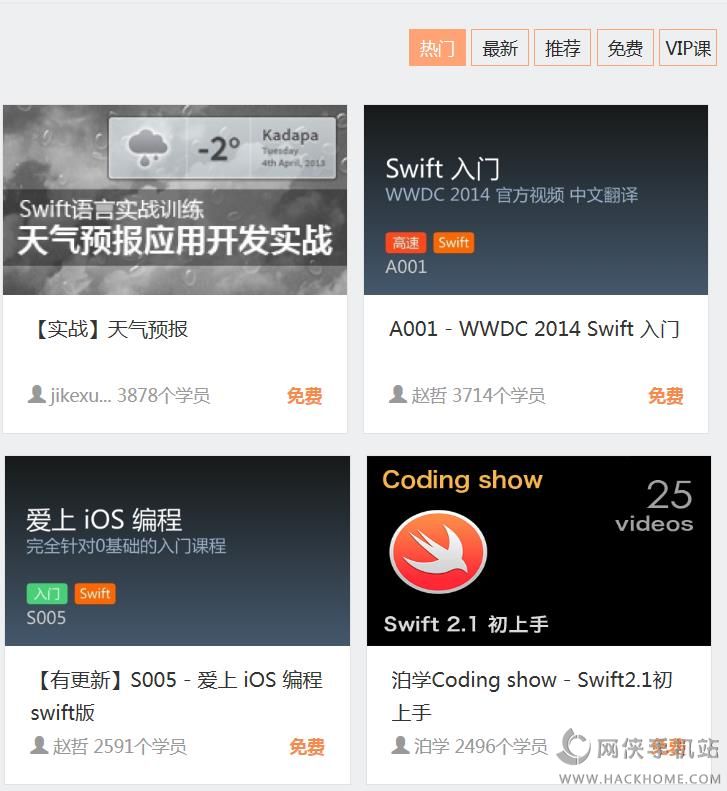Click 3878个学员 student count
The image size is (727, 791).
pyautogui.click(x=163, y=396)
